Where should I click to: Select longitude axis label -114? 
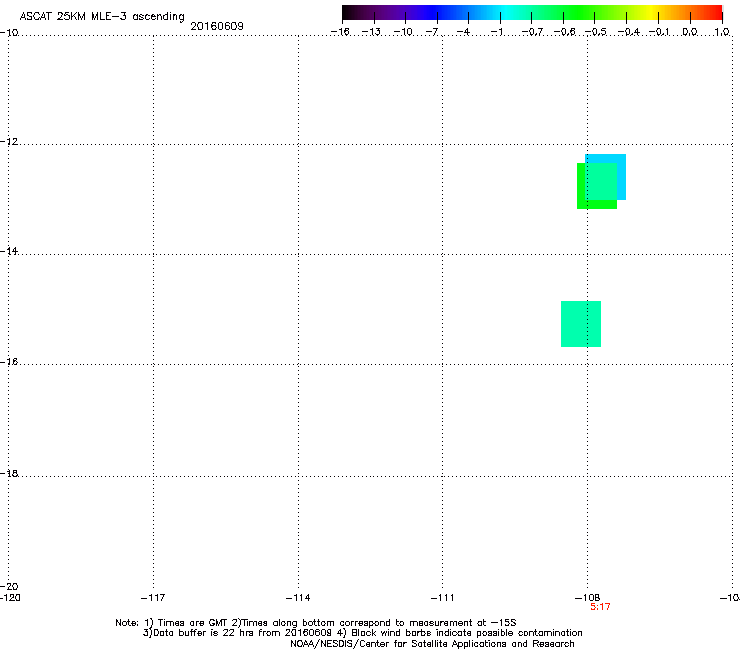click(x=298, y=598)
